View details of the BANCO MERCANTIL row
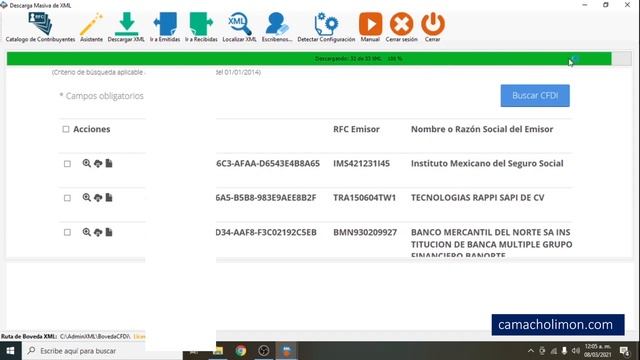 click(87, 232)
